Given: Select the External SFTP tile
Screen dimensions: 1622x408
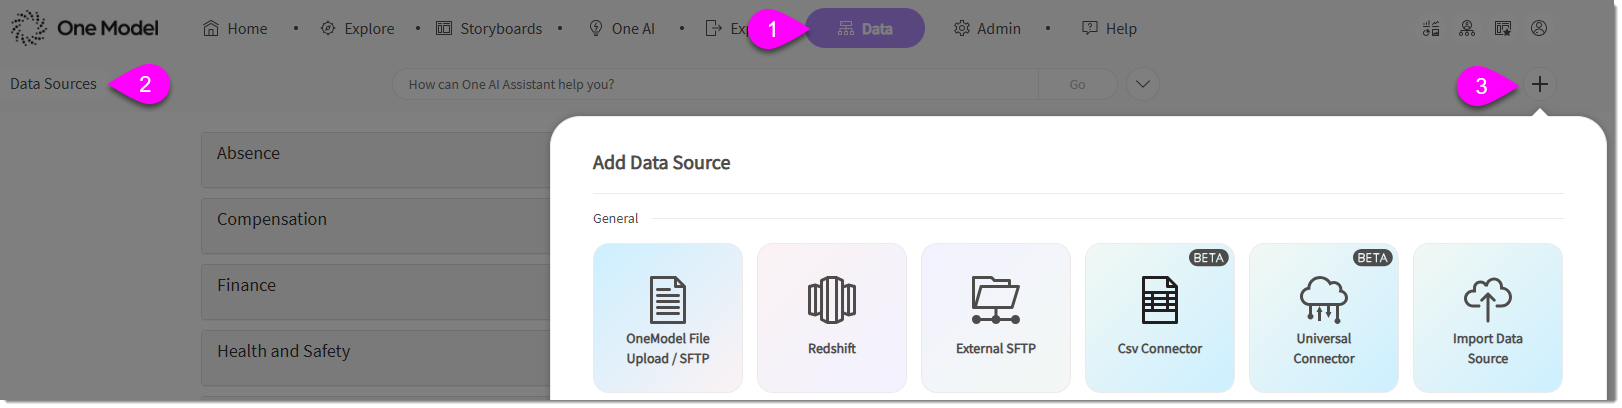Looking at the screenshot, I should pos(996,317).
